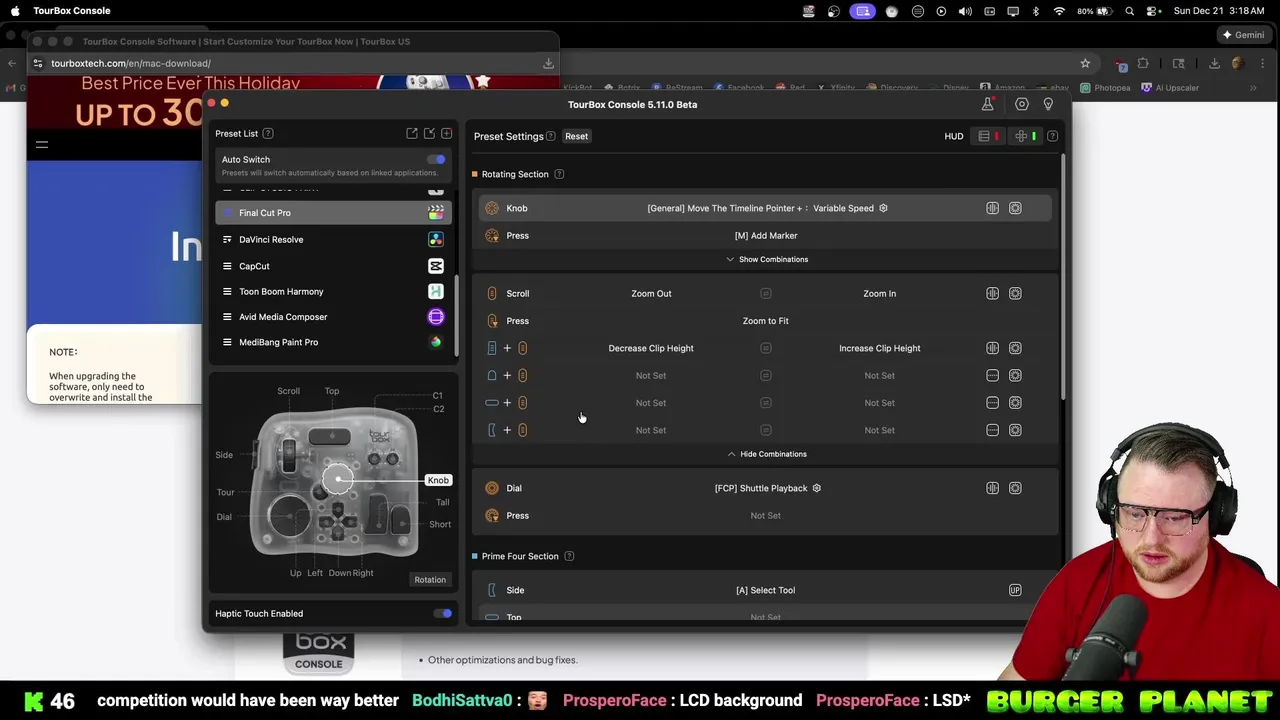The width and height of the screenshot is (1280, 720).
Task: Open TourBox Console settings gear
Action: click(1021, 104)
